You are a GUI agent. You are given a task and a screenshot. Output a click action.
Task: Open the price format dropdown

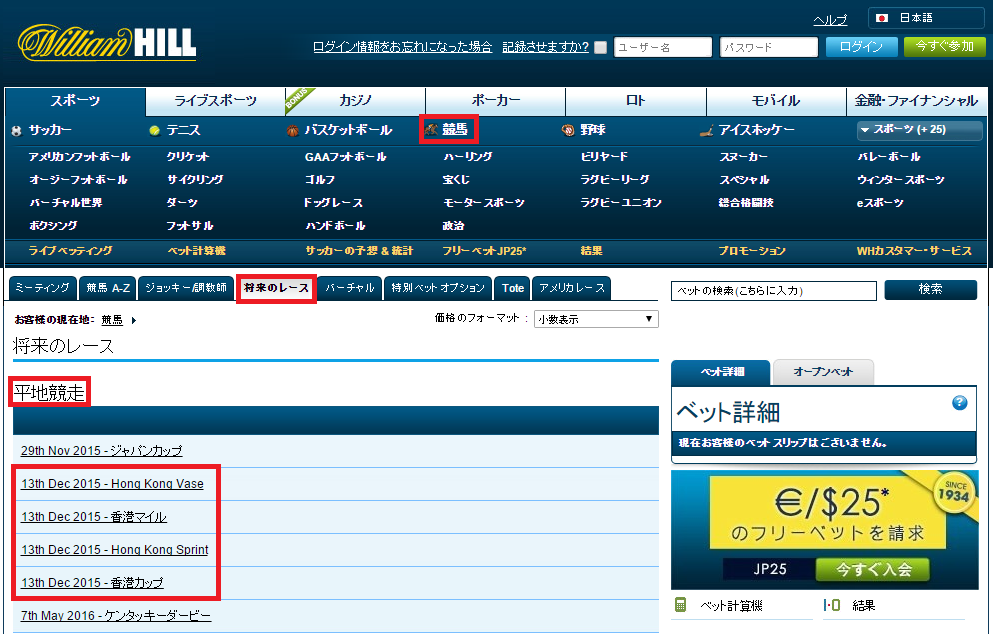click(596, 319)
